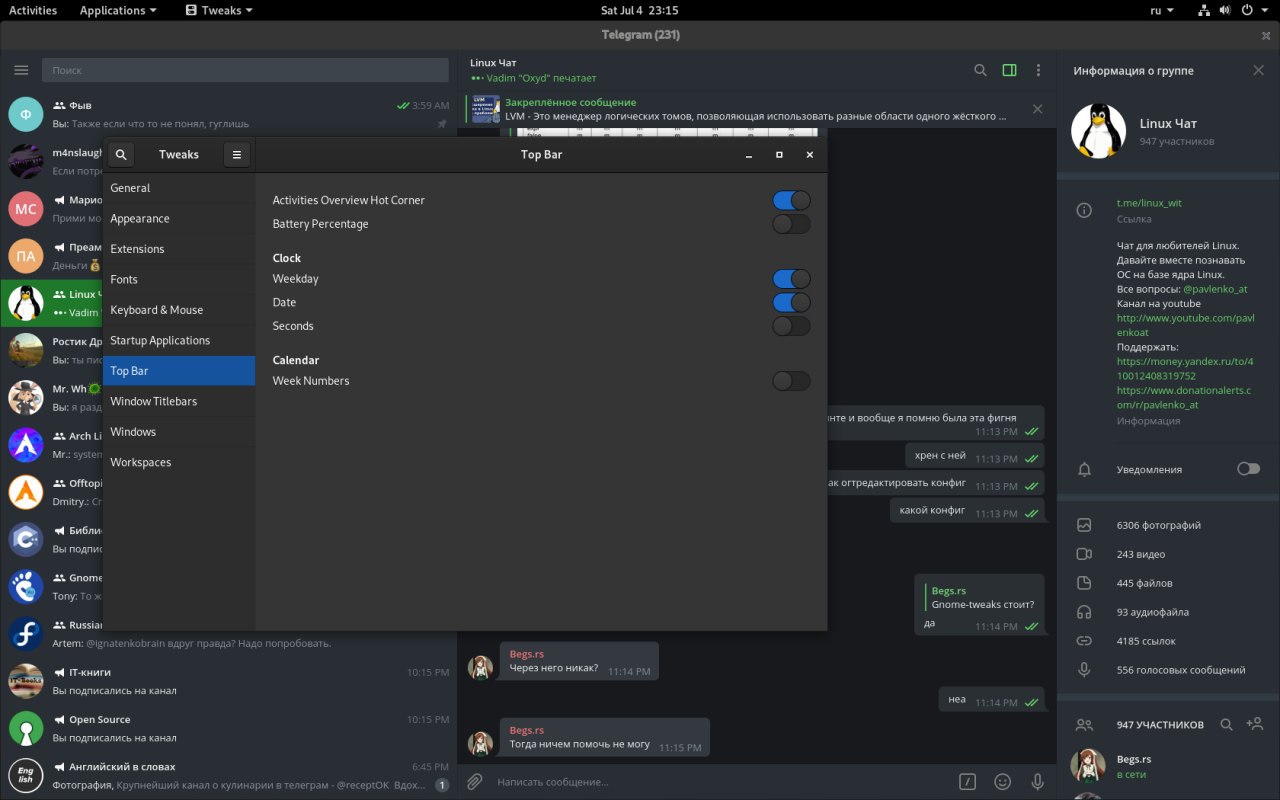Click the add member icon
The height and width of the screenshot is (800, 1280).
(x=1255, y=724)
